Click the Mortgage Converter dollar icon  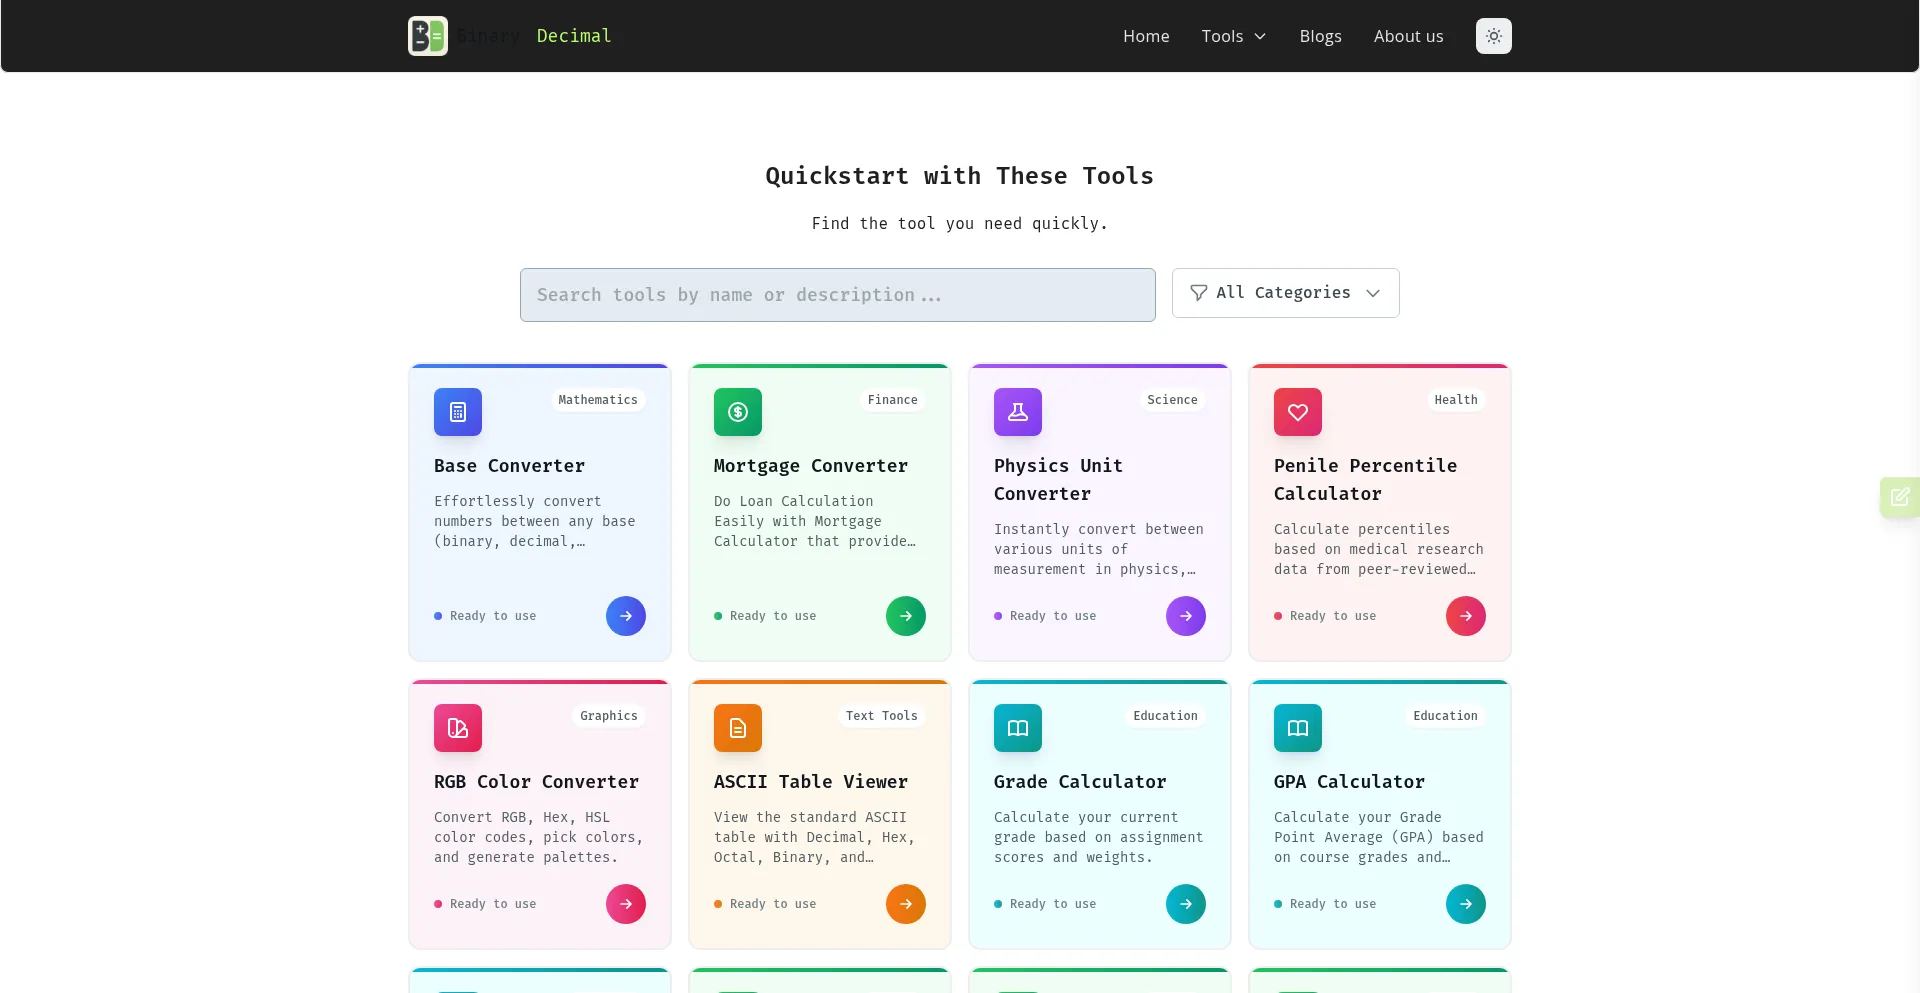point(738,412)
